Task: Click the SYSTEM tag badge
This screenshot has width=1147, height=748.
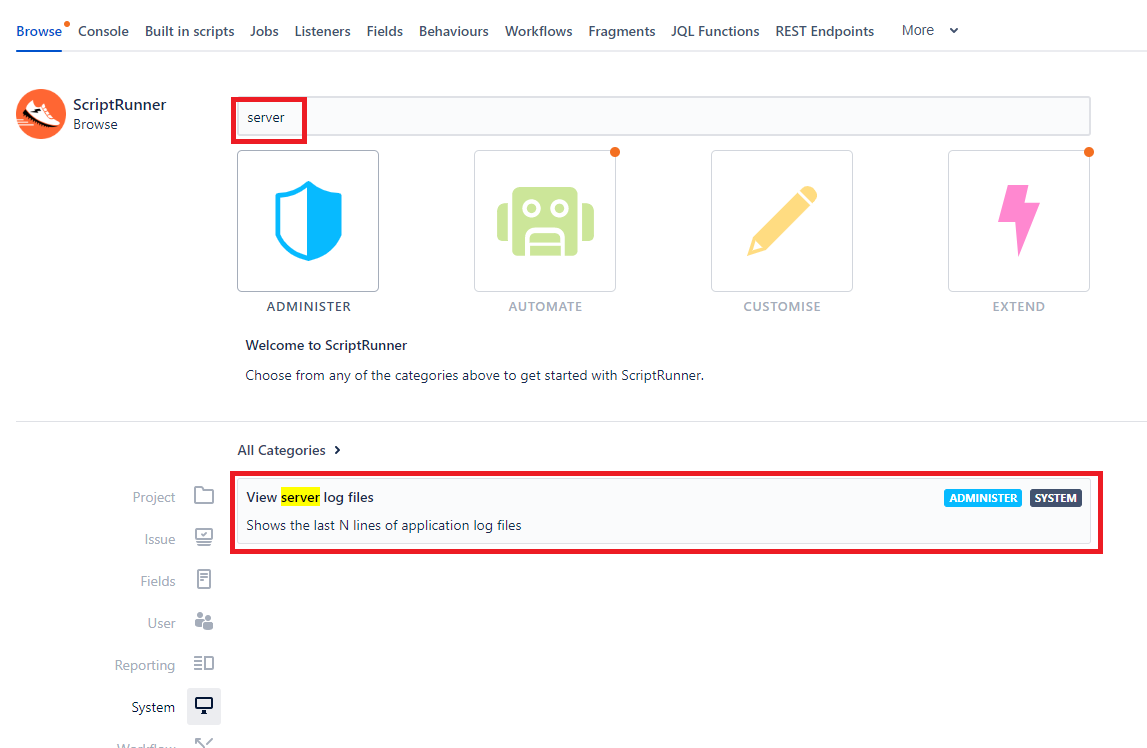Action: [x=1056, y=498]
